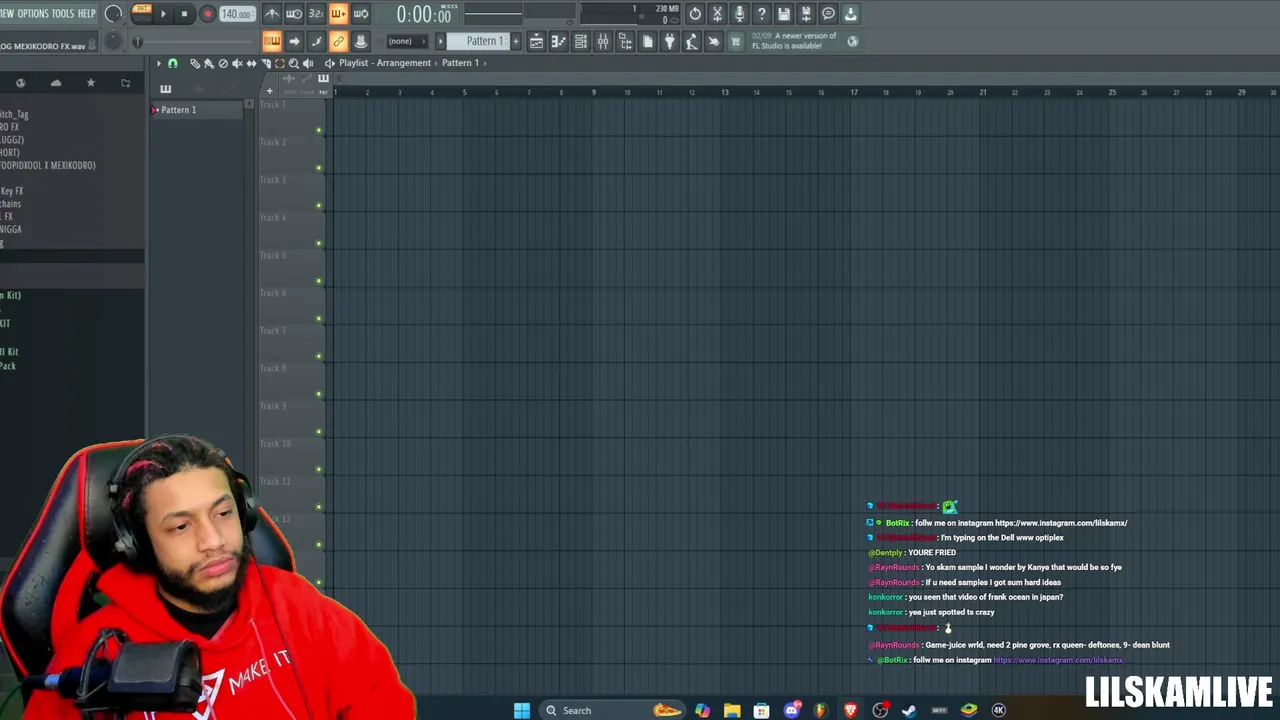Click Pattern 1 breadcrumb in playlist title
This screenshot has width=1280, height=720.
click(460, 63)
